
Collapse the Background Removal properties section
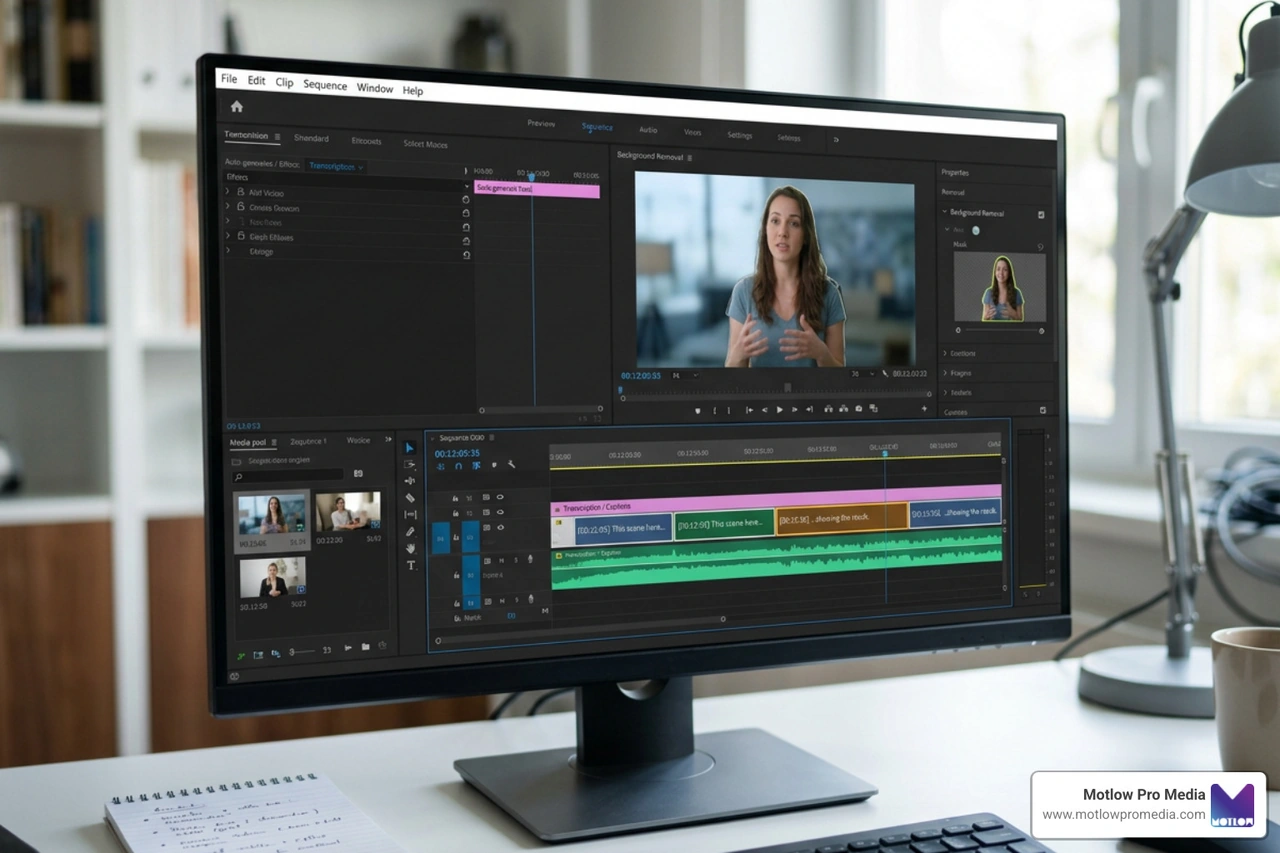click(943, 213)
